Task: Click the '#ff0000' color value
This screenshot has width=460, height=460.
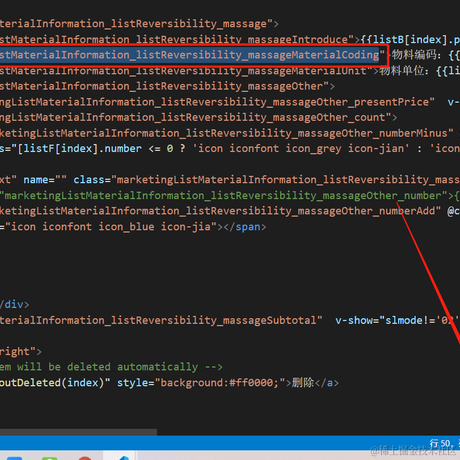Action: click(x=251, y=383)
